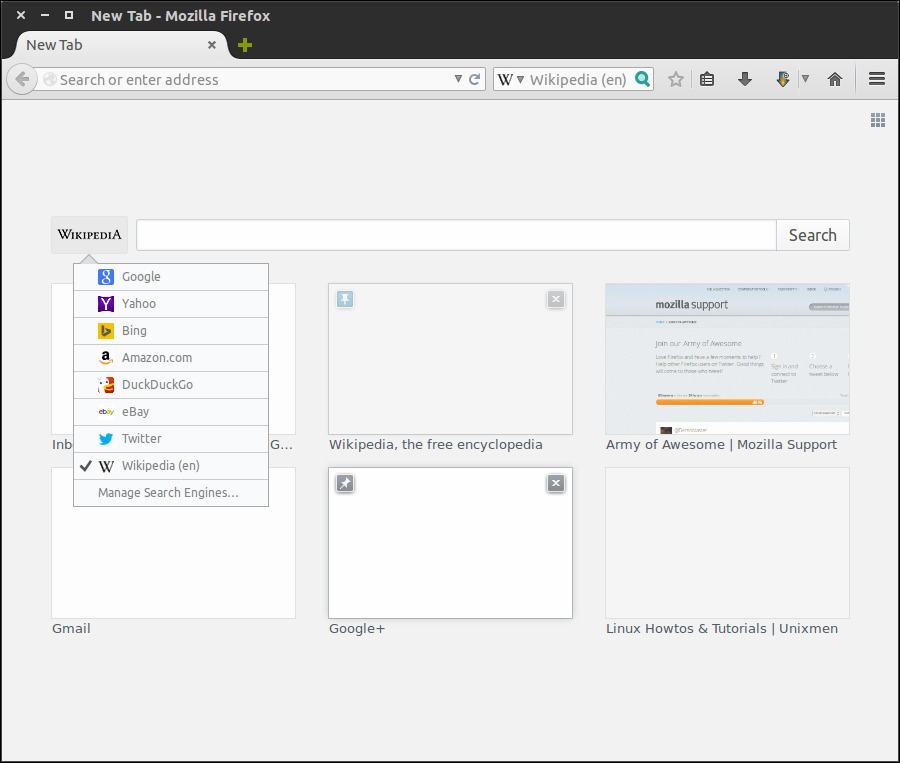Click the back navigation arrow
Viewport: 900px width, 763px height.
(22, 79)
